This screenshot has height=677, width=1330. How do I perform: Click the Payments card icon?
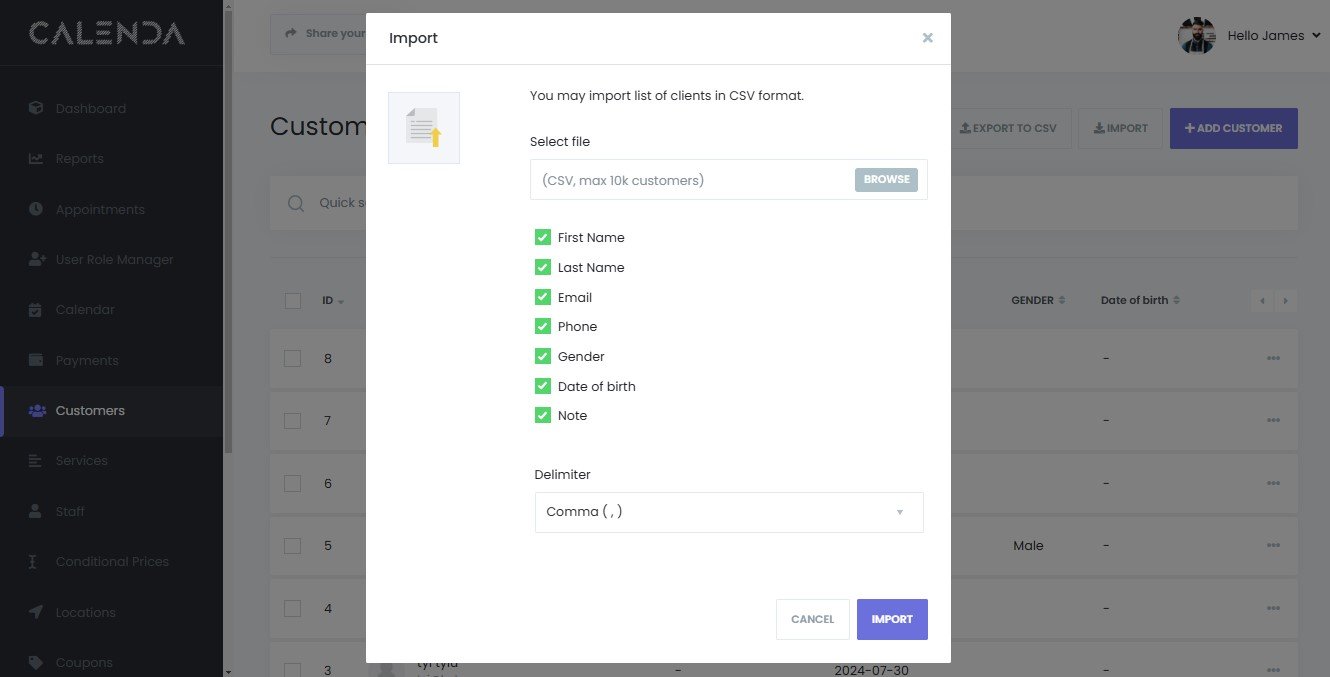36,360
